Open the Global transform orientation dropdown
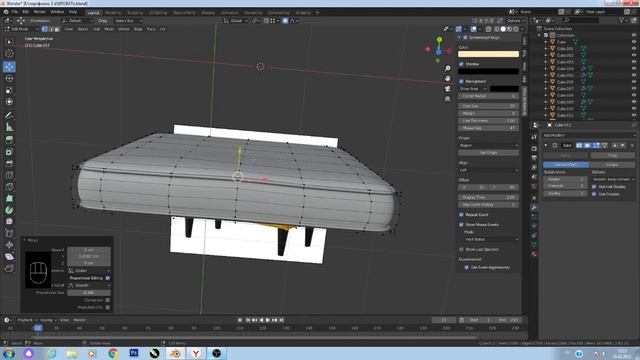The height and width of the screenshot is (360, 640). [x=236, y=21]
